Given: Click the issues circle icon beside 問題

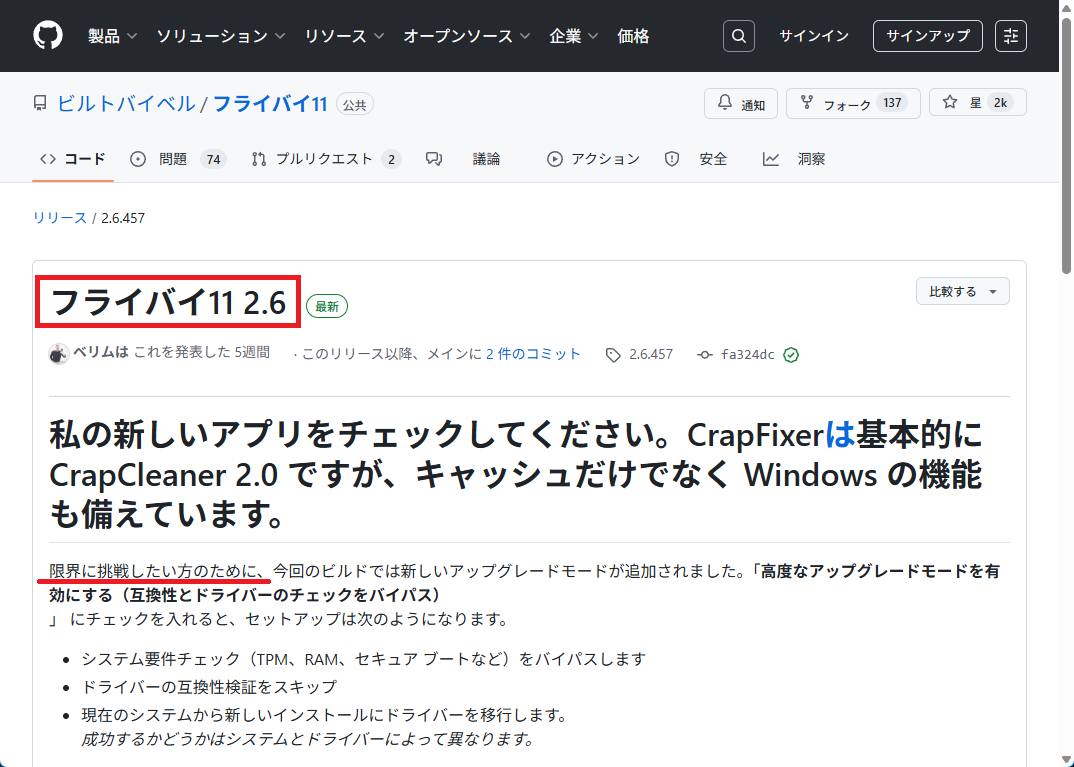Looking at the screenshot, I should pyautogui.click(x=138, y=159).
